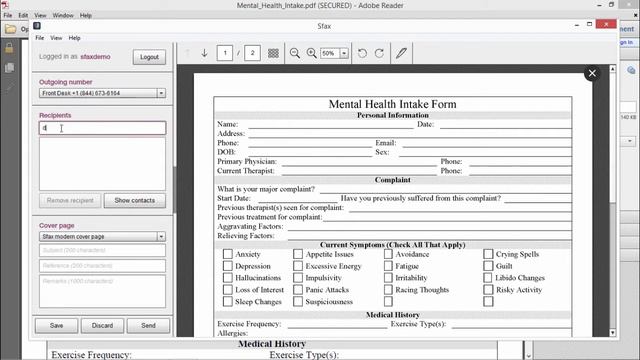This screenshot has width=640, height=360.
Task: Click the preview scrollbar up arrow
Action: pyautogui.click(x=613, y=69)
